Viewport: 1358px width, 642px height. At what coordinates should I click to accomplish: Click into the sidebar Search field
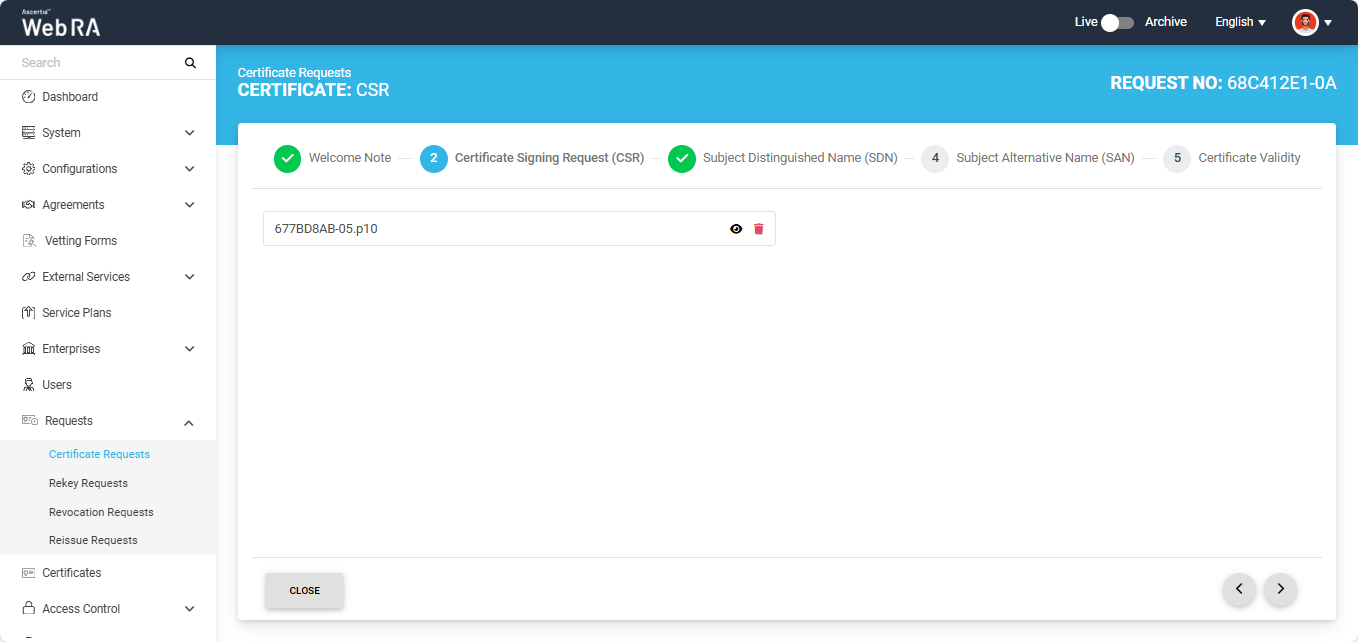tap(95, 63)
